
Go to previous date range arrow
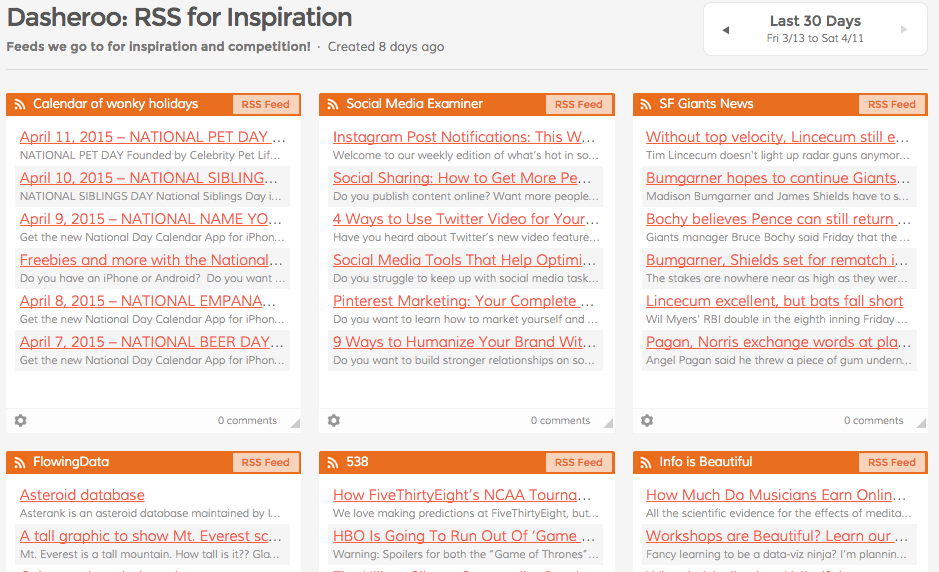coord(725,30)
